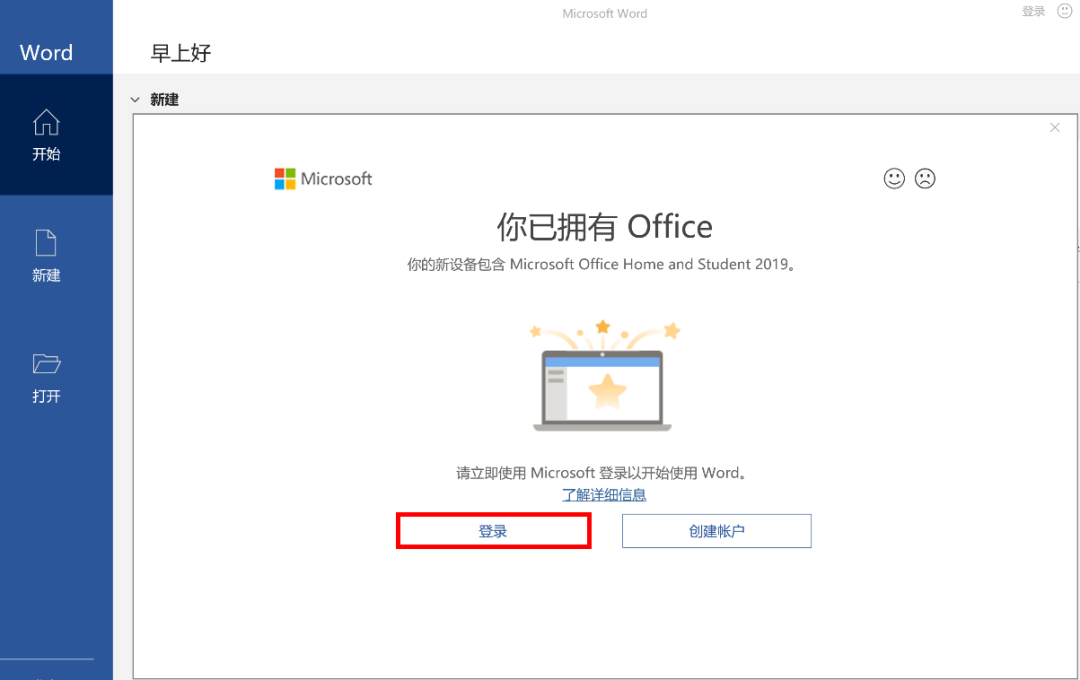
Task: Click the sad frown face in dialog
Action: 925,178
